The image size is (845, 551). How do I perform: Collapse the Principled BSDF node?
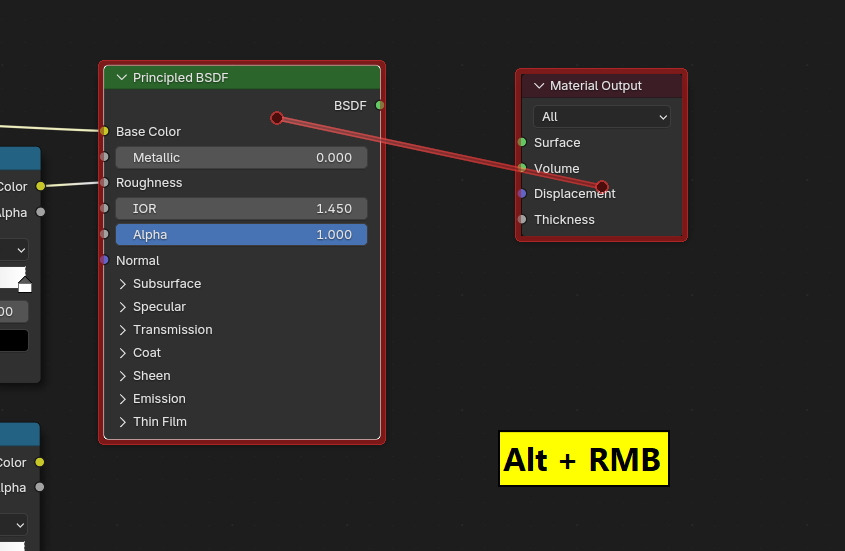(x=122, y=78)
